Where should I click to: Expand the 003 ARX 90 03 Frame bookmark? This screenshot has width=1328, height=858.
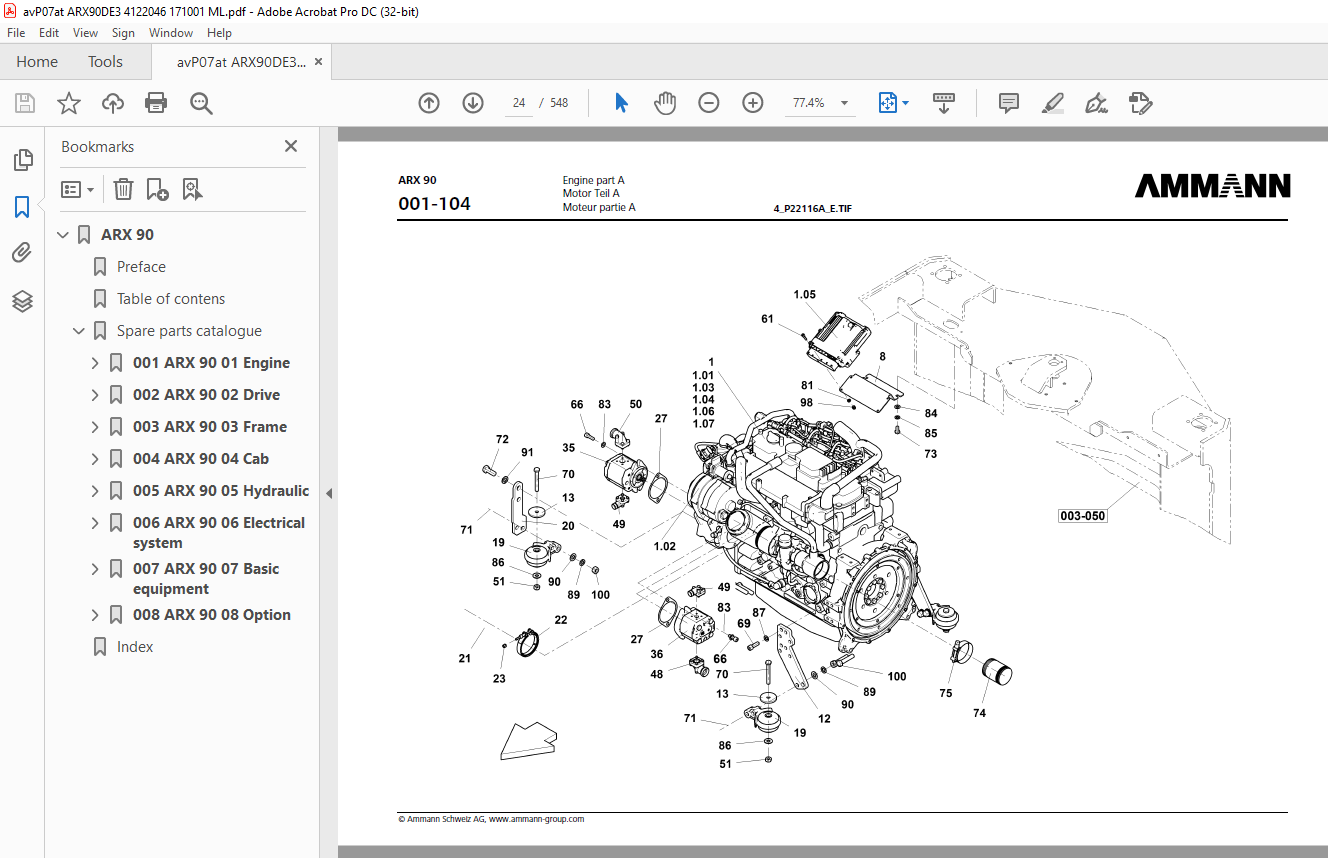(95, 427)
